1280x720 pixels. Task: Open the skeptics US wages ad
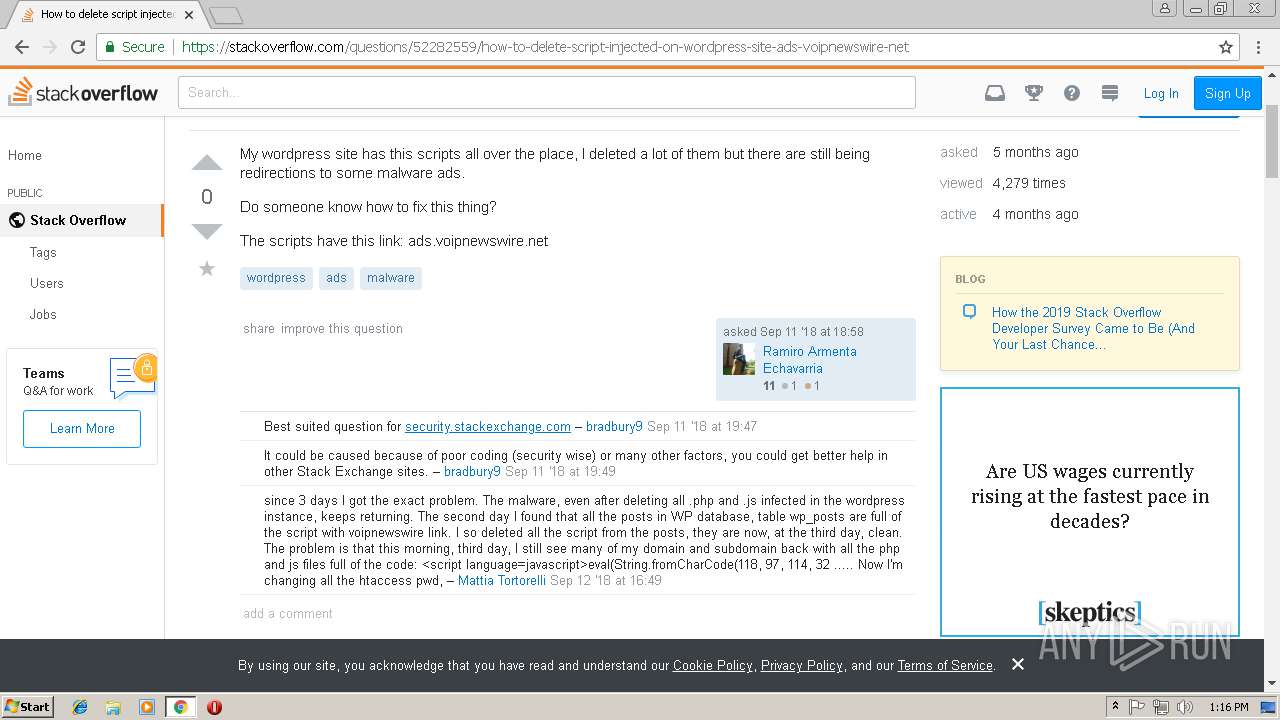[1090, 512]
